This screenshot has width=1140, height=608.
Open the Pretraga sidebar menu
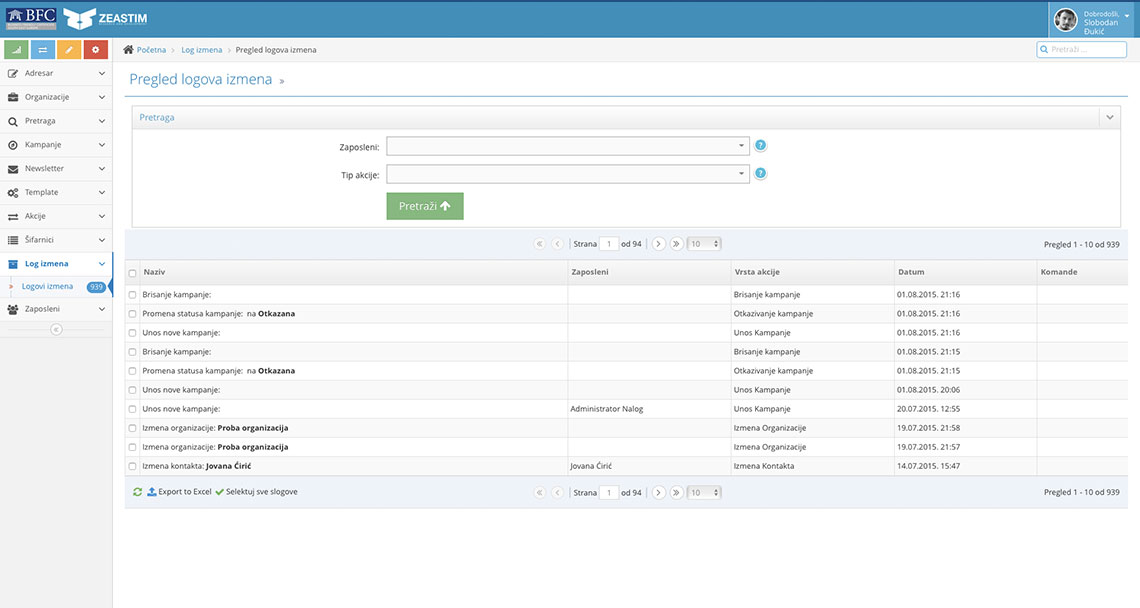click(x=56, y=121)
